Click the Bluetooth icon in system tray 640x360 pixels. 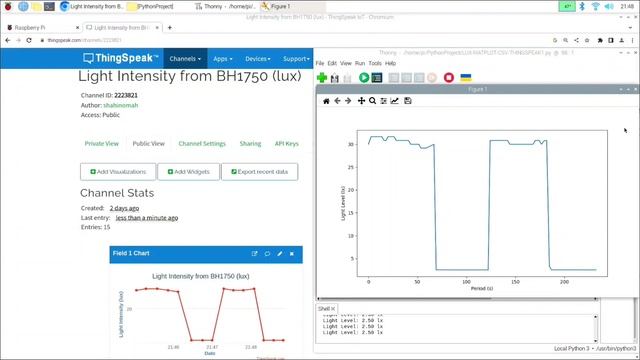click(x=582, y=6)
